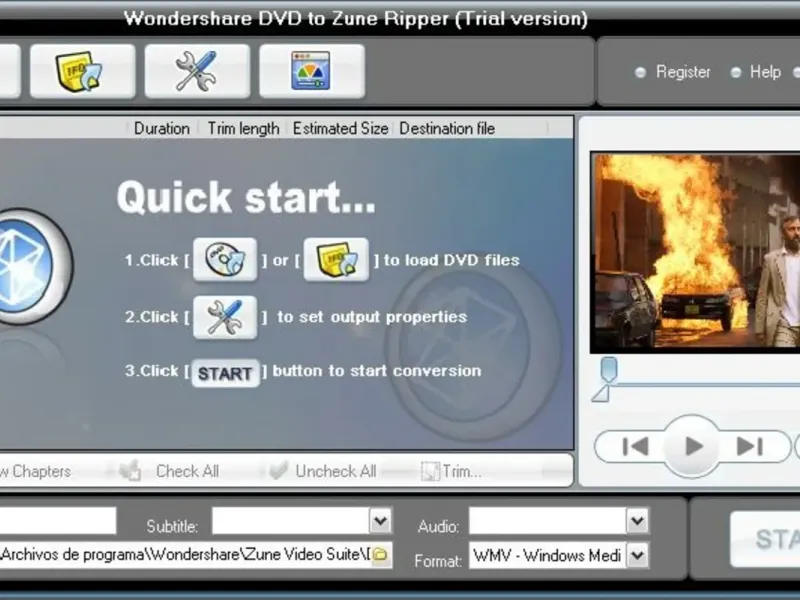Click IFO folder icon in Quick start
The height and width of the screenshot is (600, 800).
tap(336, 260)
